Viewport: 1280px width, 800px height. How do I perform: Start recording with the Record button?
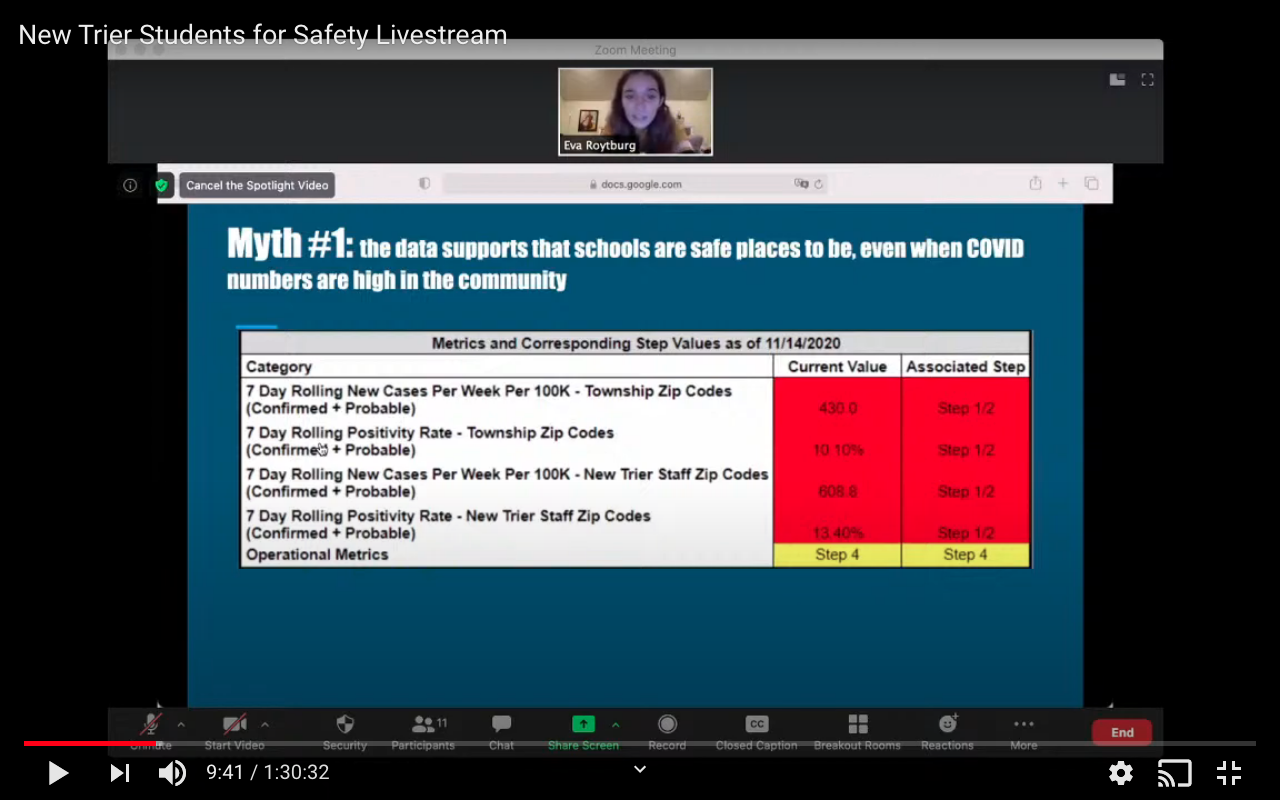667,729
